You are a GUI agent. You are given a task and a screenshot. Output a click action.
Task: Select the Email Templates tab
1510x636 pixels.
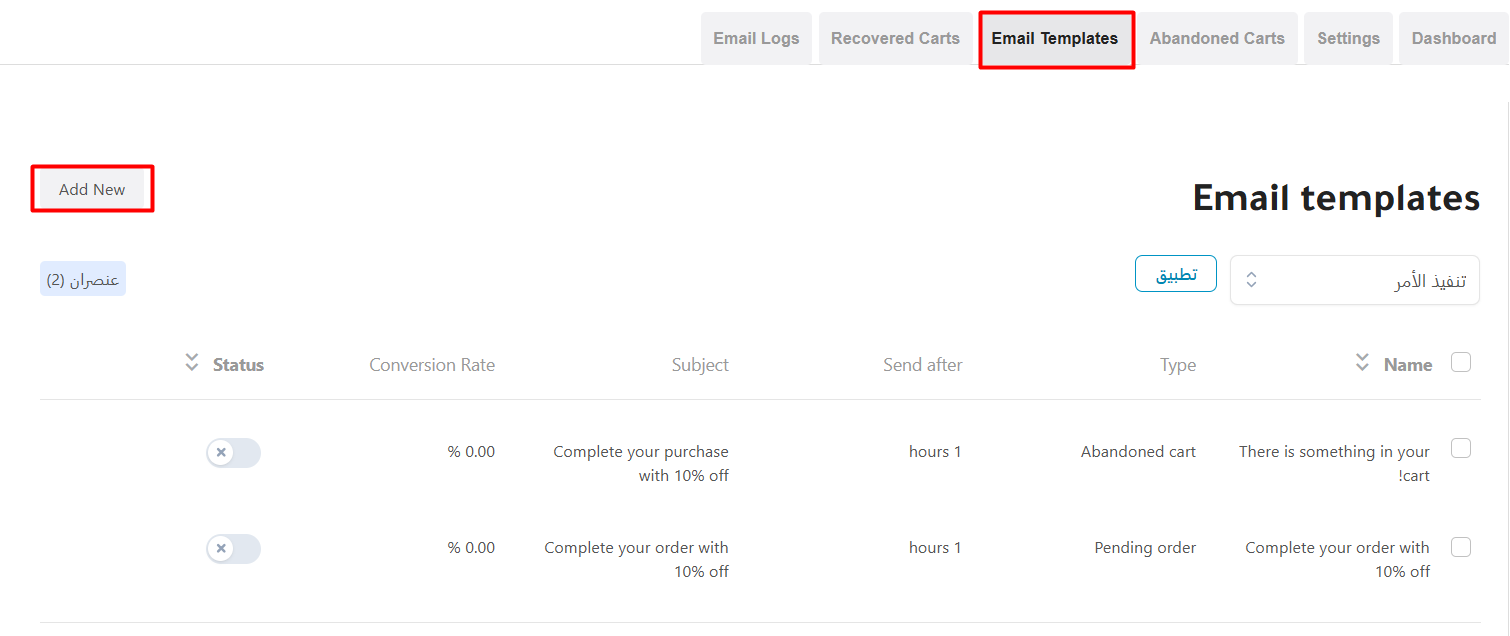point(1055,39)
